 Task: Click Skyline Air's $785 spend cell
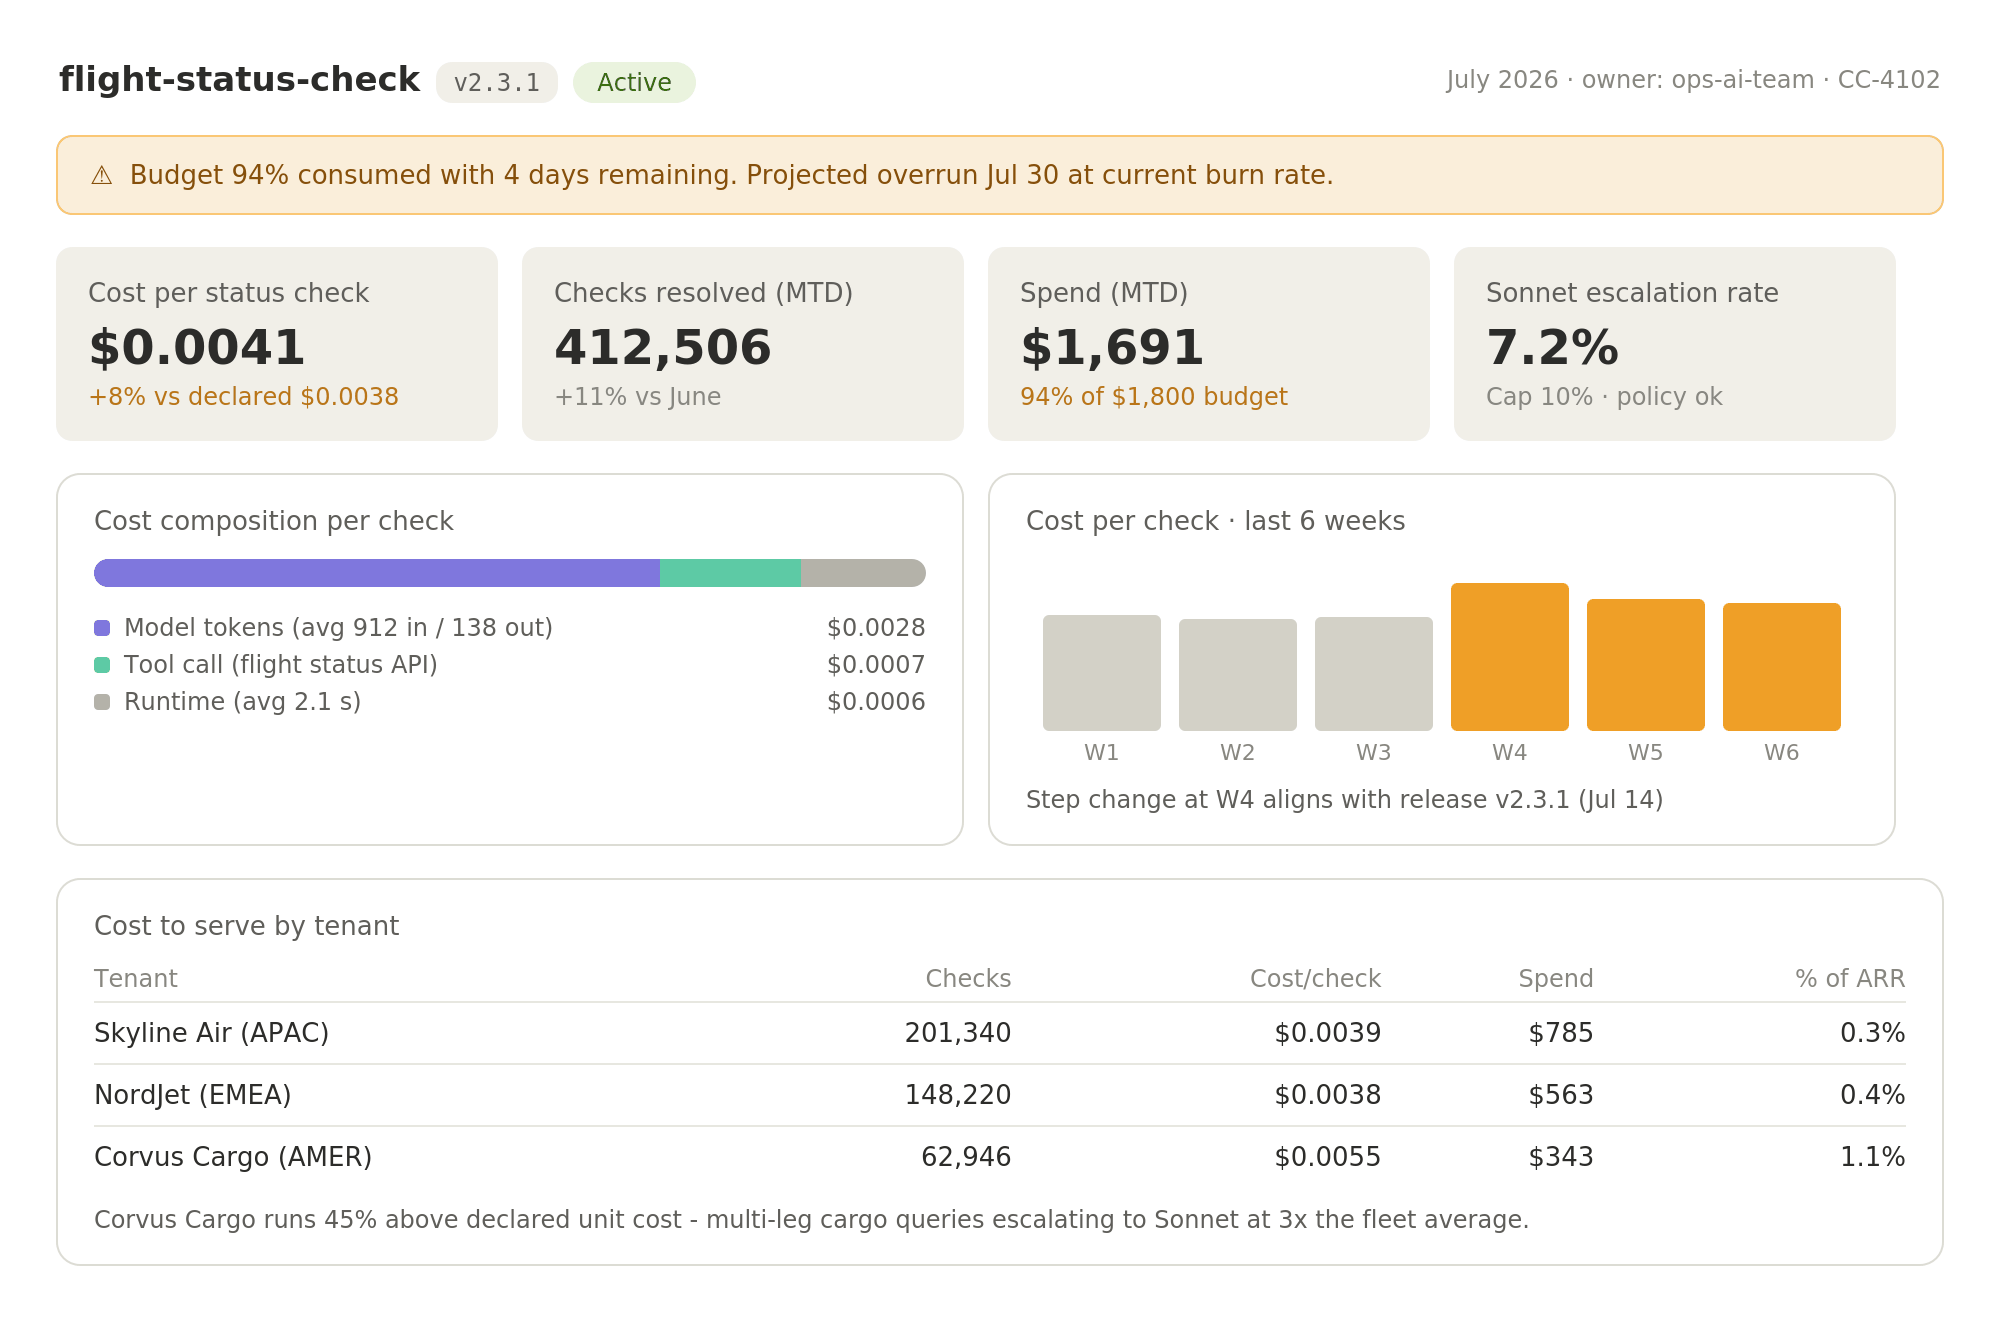[x=1561, y=1033]
